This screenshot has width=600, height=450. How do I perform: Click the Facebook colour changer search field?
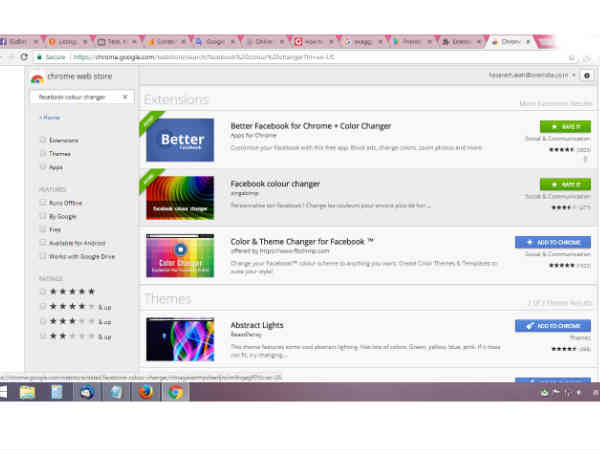click(x=78, y=97)
